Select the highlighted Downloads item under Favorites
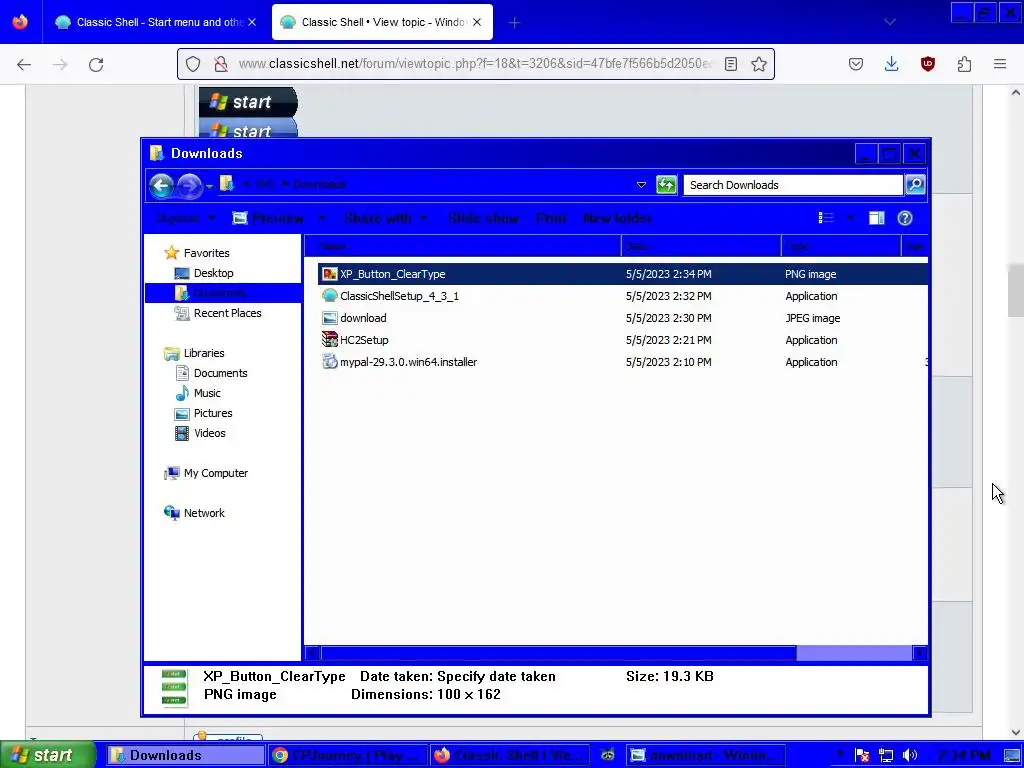This screenshot has height=768, width=1024. 222,293
